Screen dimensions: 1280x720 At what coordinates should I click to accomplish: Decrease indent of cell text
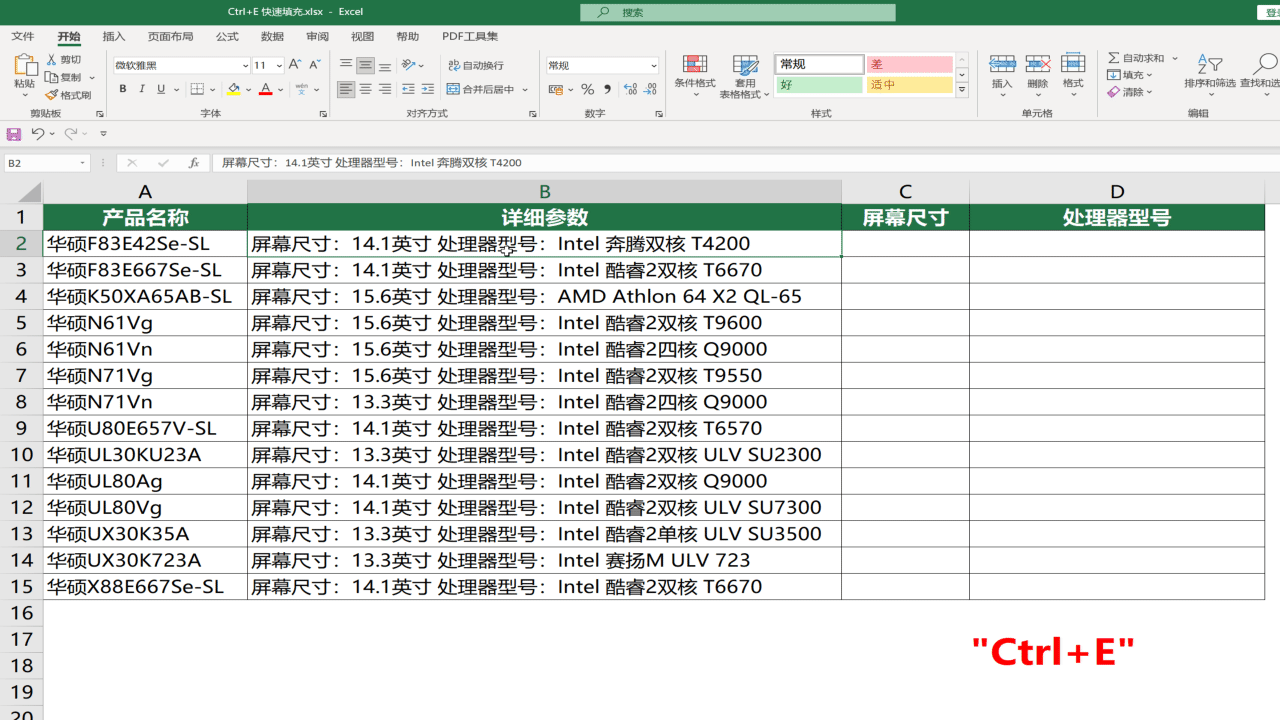[x=408, y=89]
